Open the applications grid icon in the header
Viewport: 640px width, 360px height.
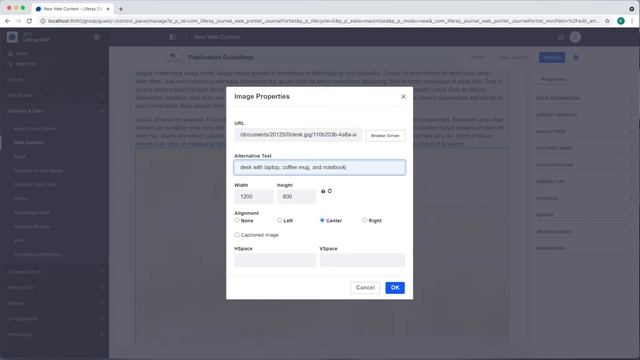[x=561, y=37]
